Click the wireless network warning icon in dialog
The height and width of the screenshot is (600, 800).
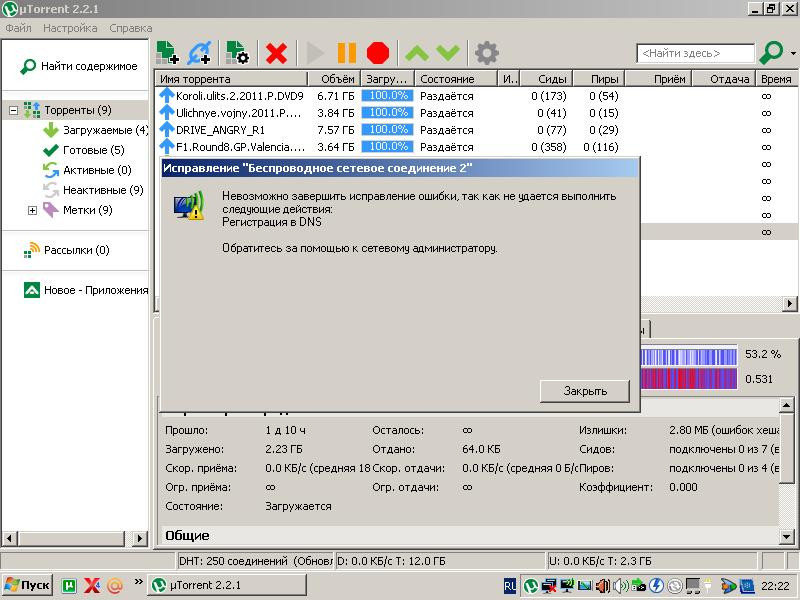(x=189, y=206)
